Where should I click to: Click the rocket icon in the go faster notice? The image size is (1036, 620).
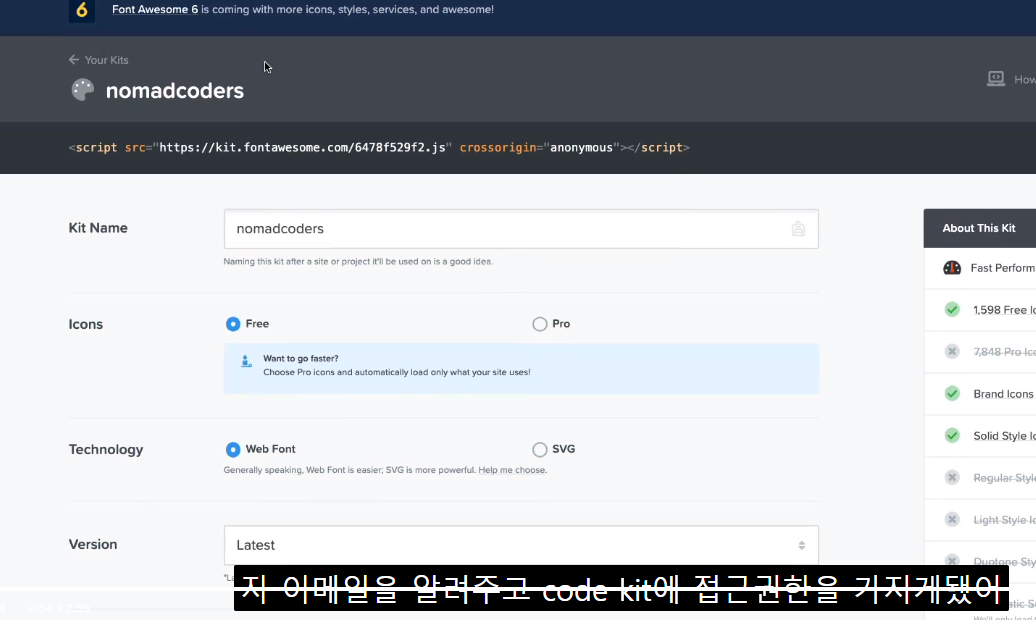click(x=246, y=361)
